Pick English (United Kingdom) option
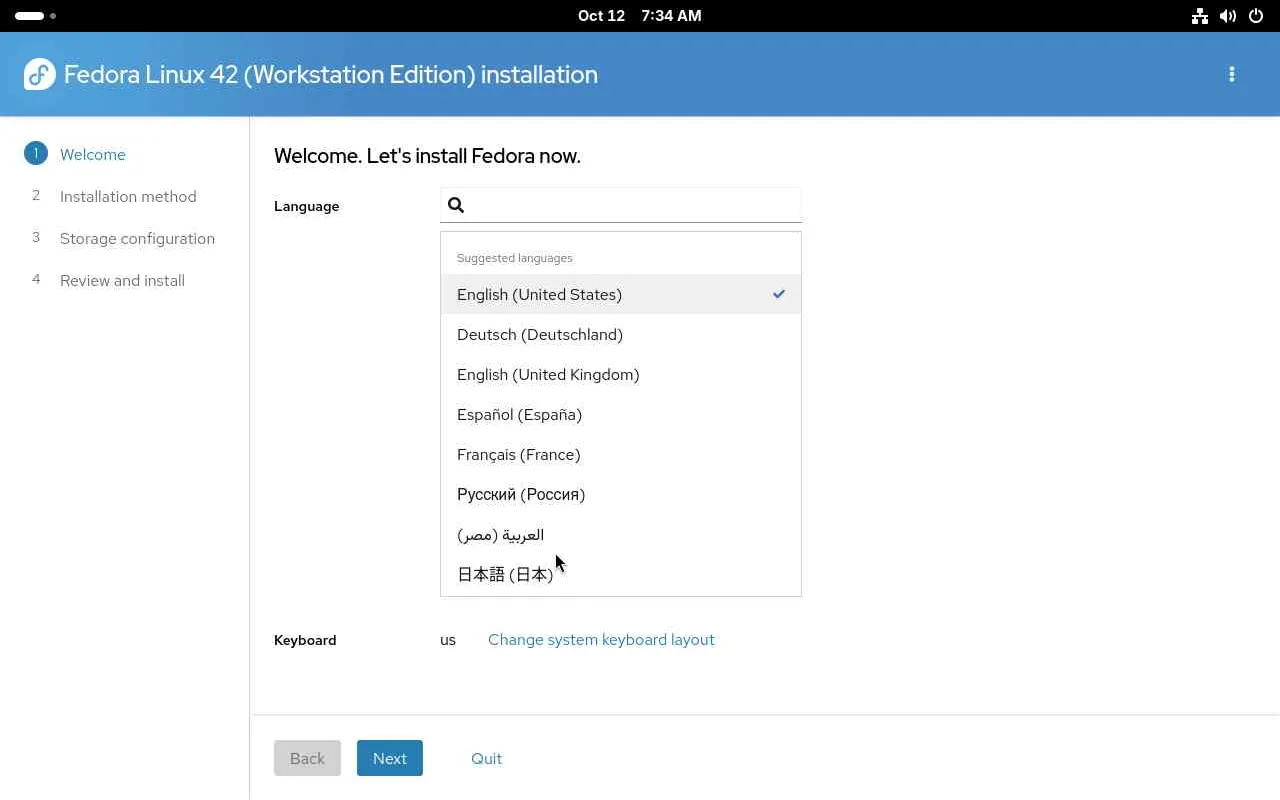 coord(548,374)
